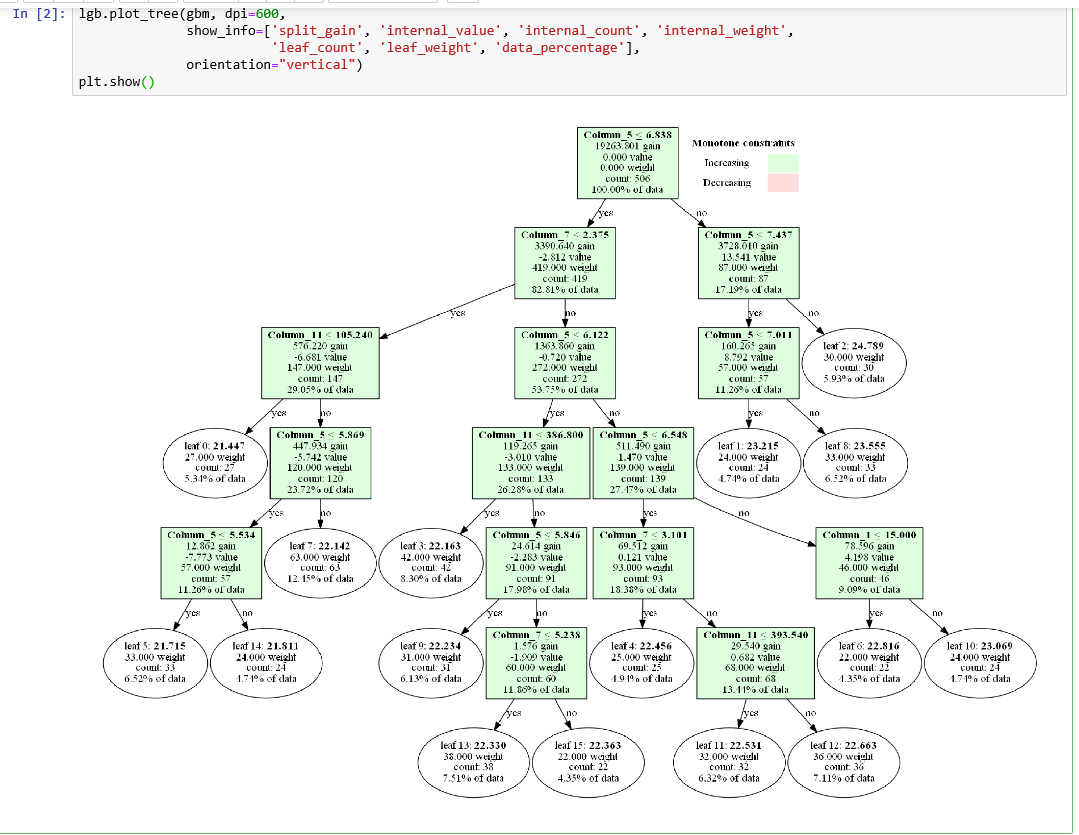
Task: Click the Monotone constraints legend title
Action: pos(743,143)
